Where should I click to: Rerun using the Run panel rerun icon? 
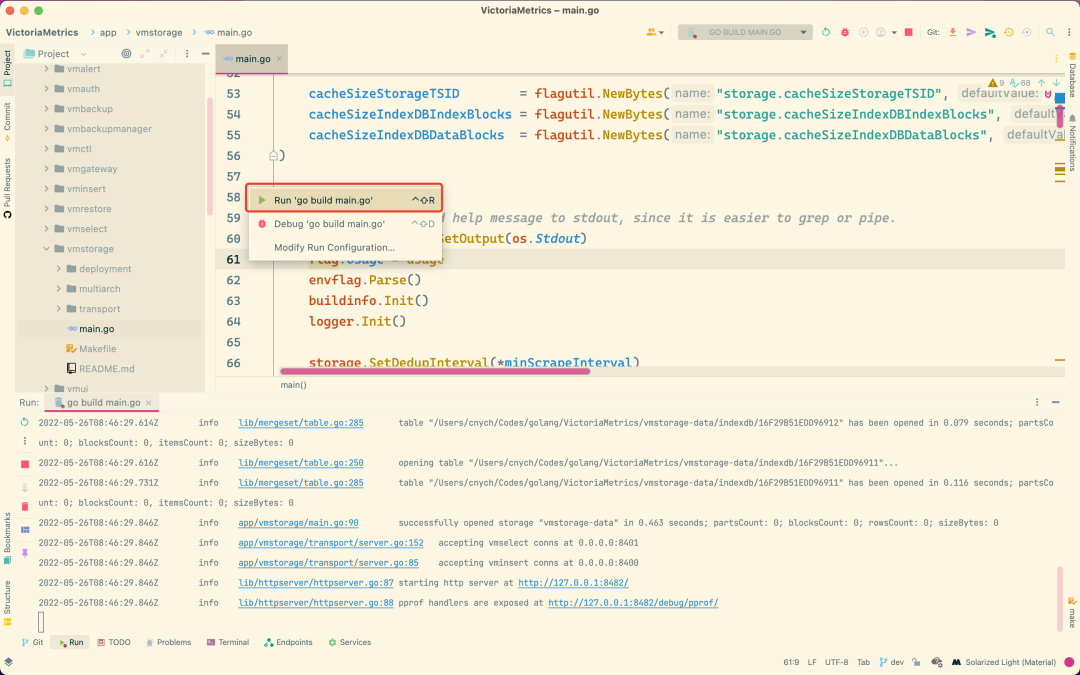[25, 423]
